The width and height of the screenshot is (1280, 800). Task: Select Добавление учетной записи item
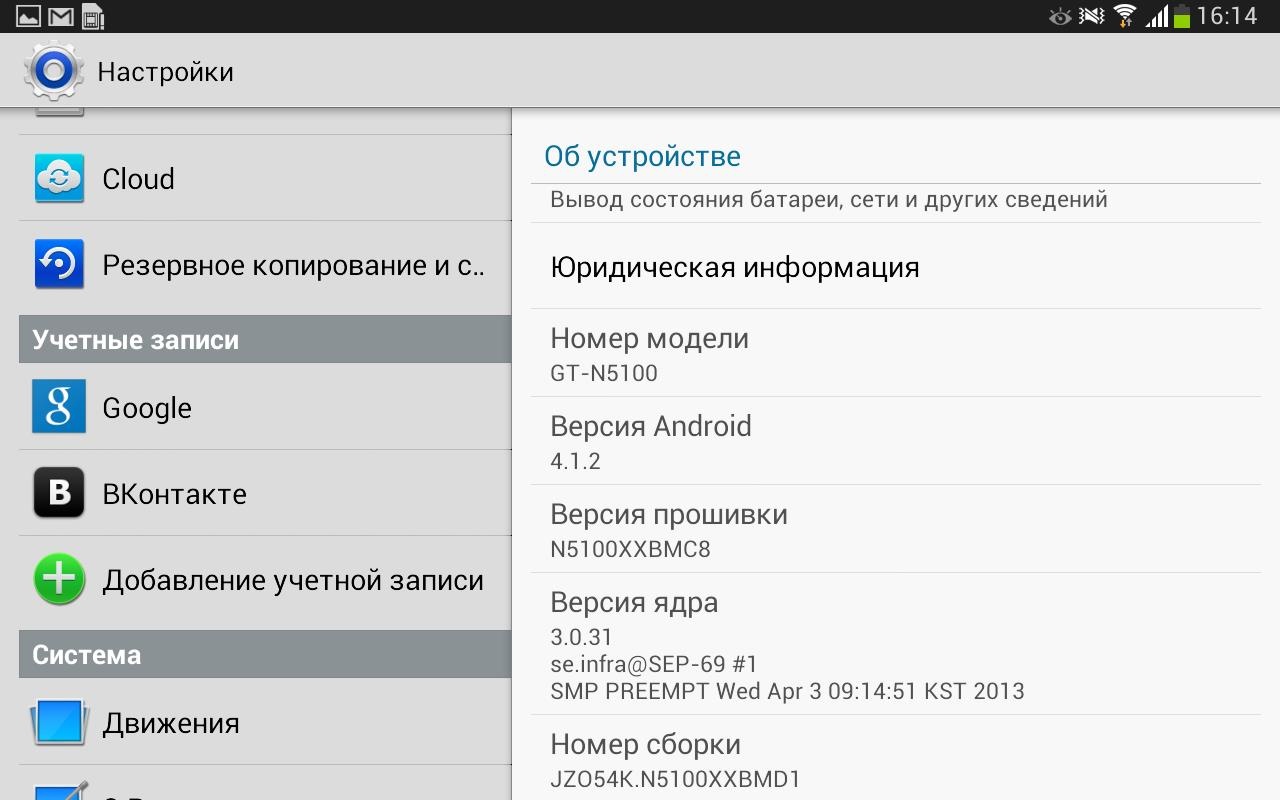[x=293, y=580]
